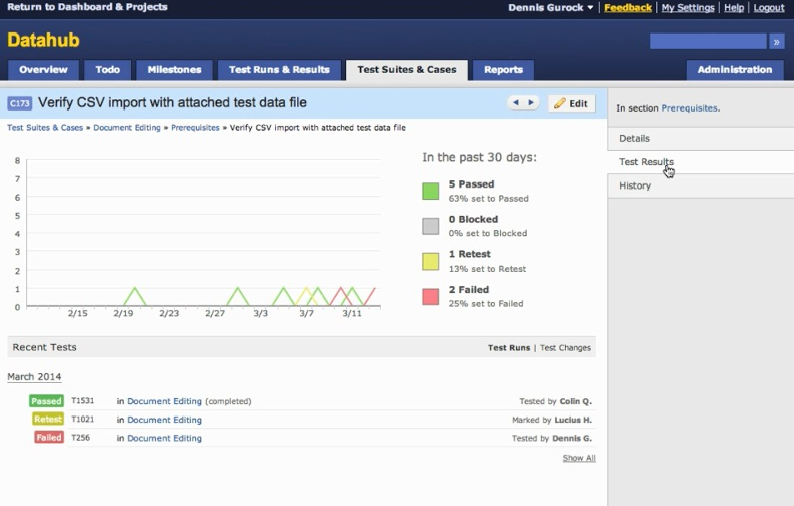Open the Help link
The height and width of the screenshot is (506, 794).
coord(734,8)
